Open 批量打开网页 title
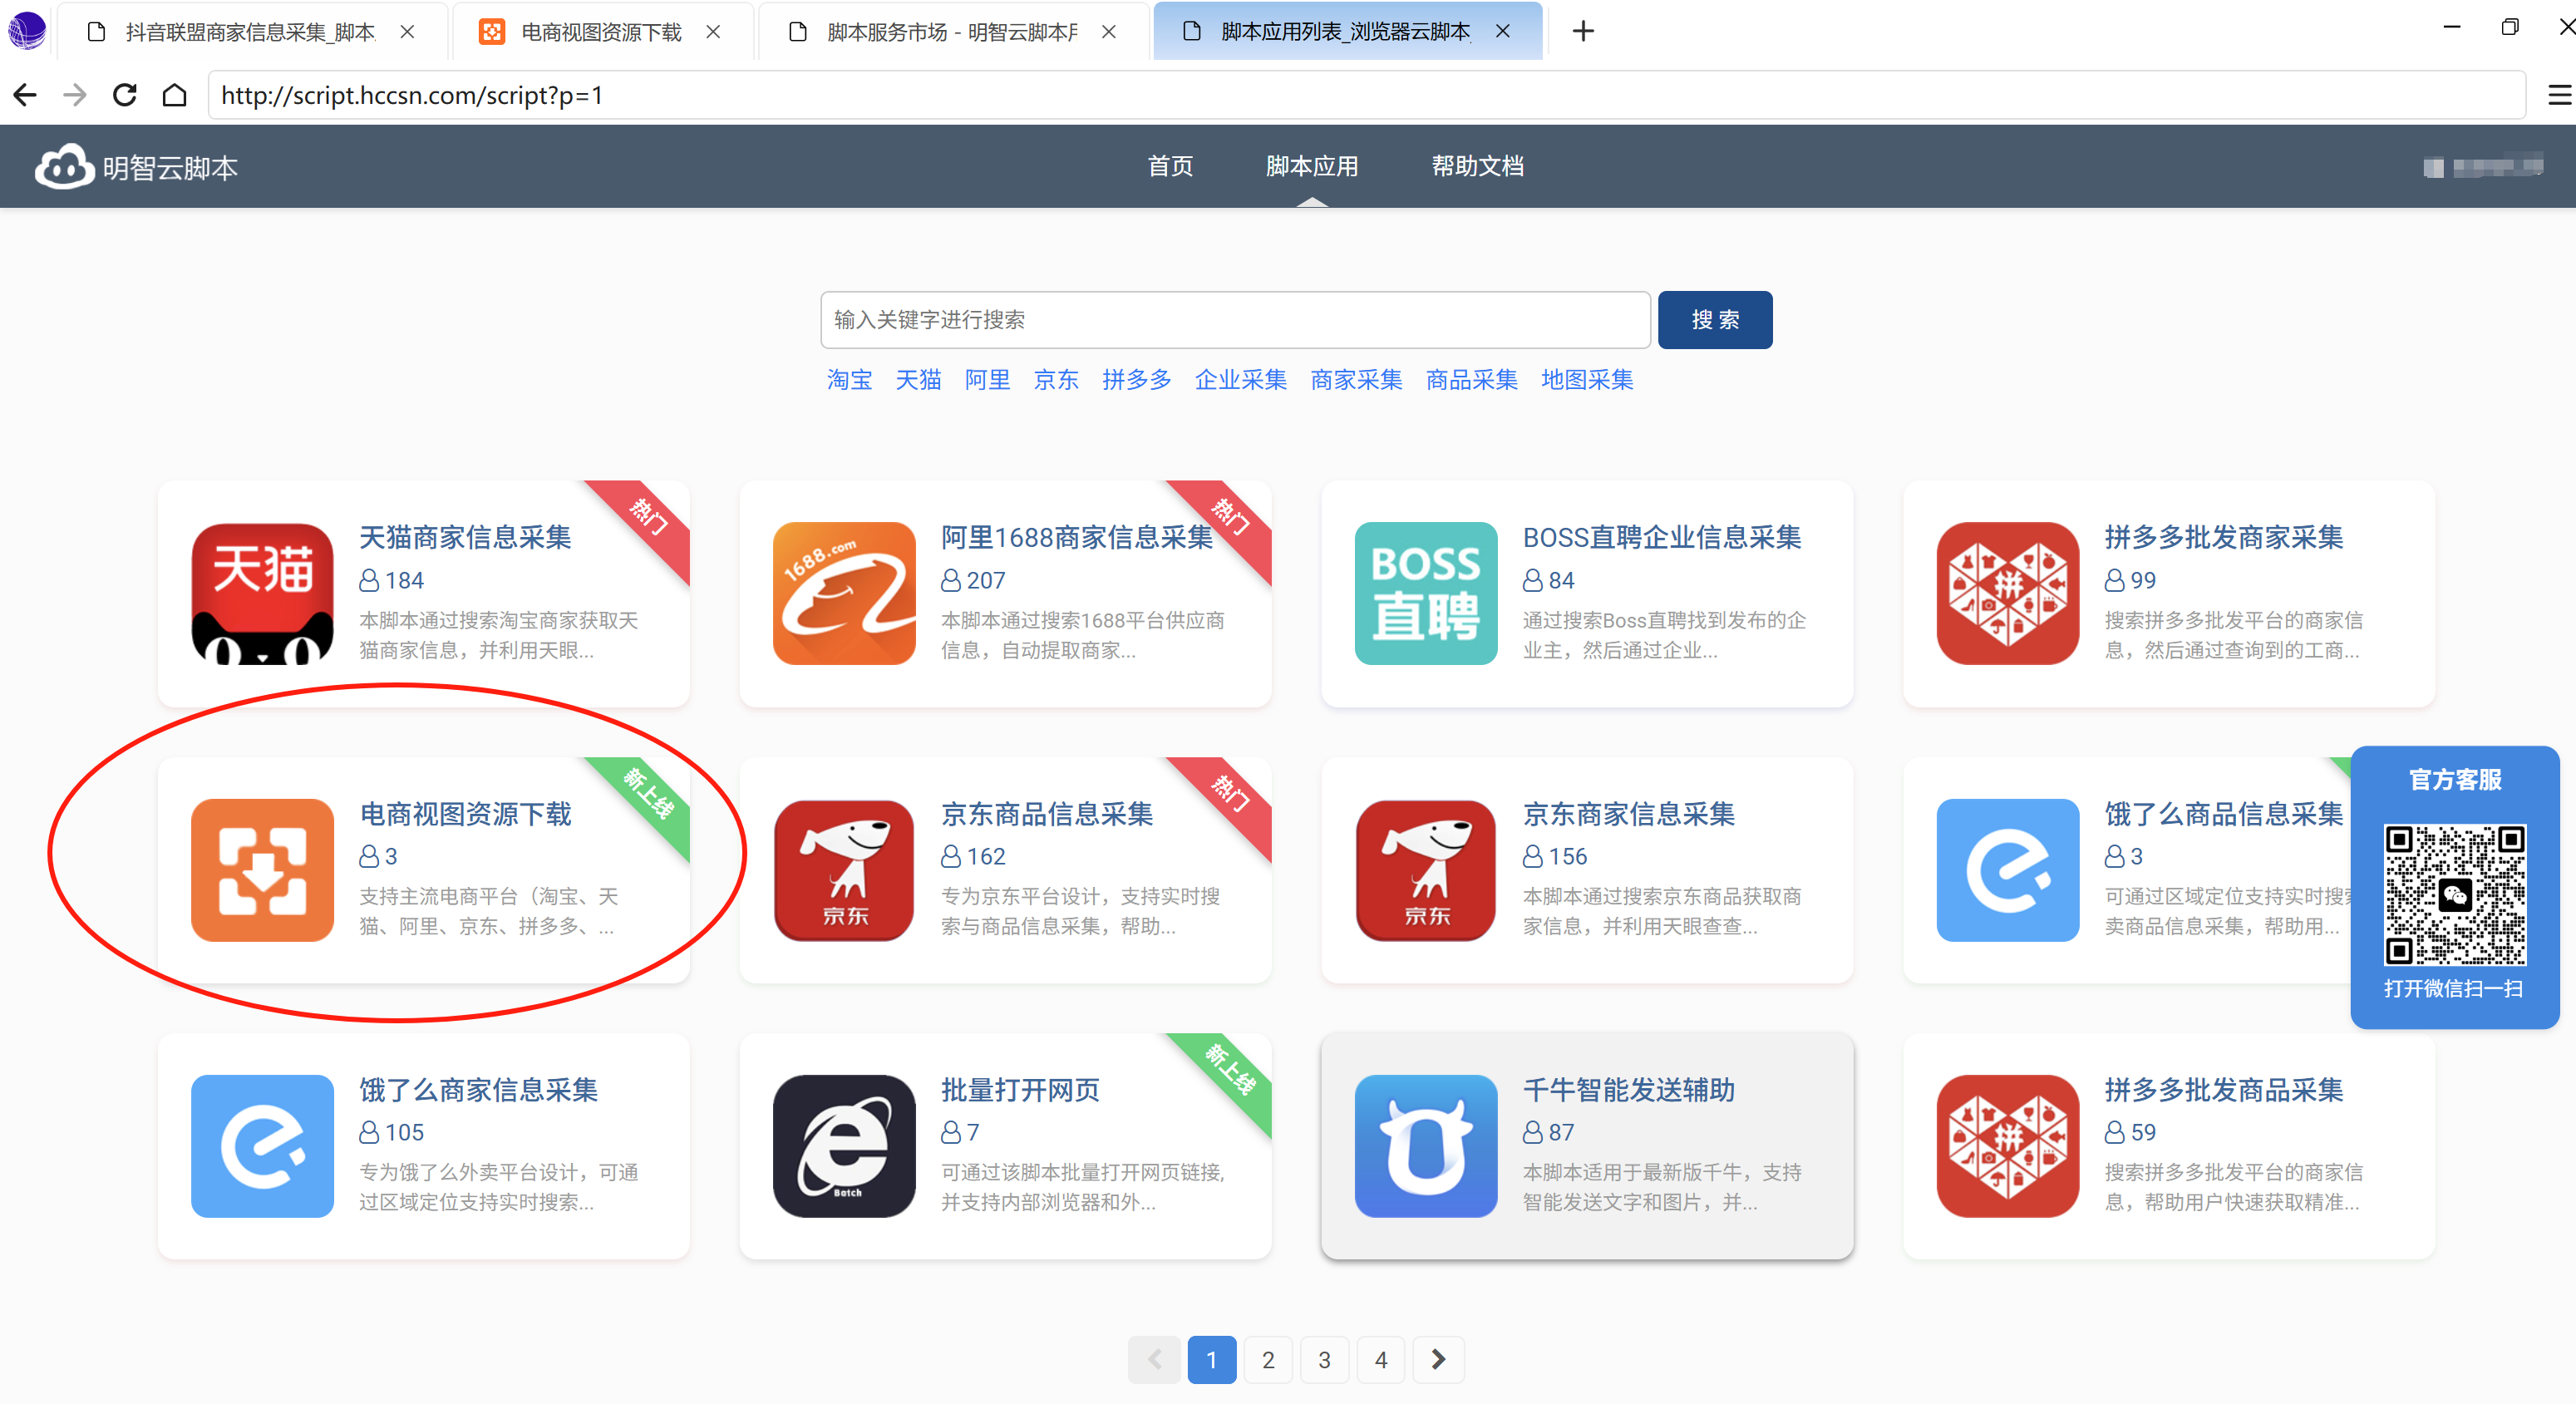2576x1404 pixels. (x=1020, y=1090)
